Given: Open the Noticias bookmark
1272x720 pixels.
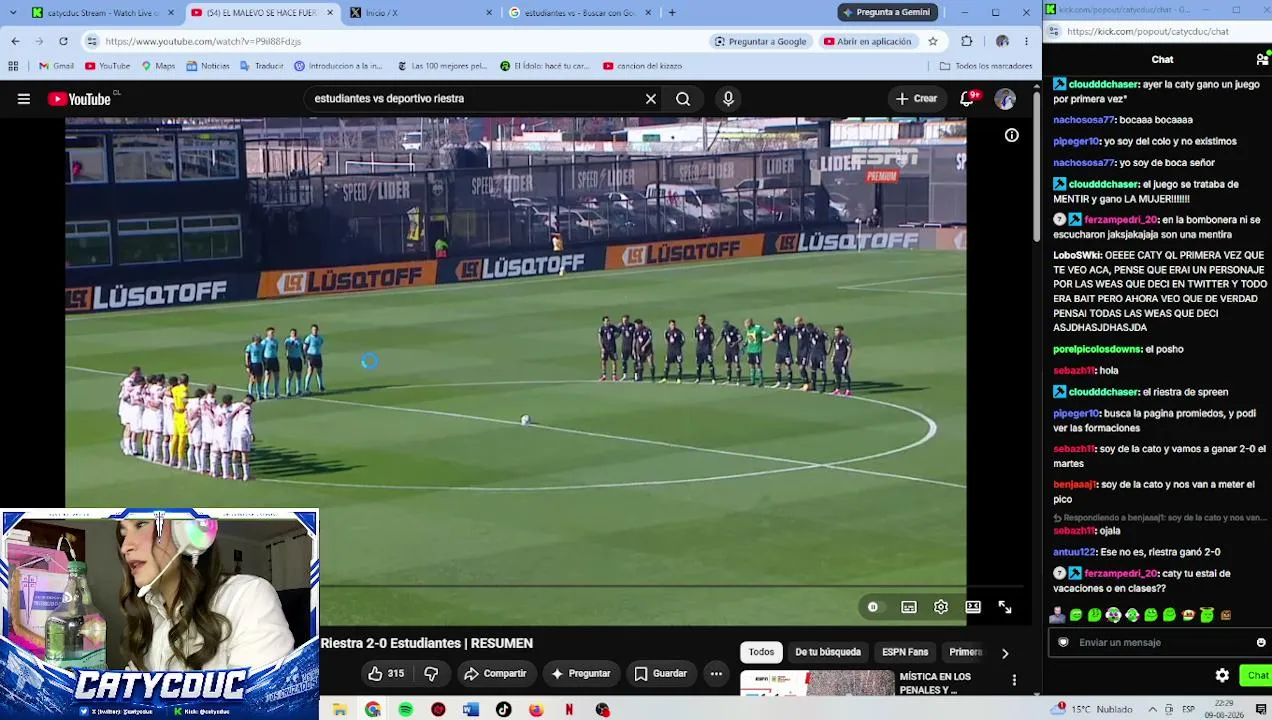Looking at the screenshot, I should coord(207,66).
